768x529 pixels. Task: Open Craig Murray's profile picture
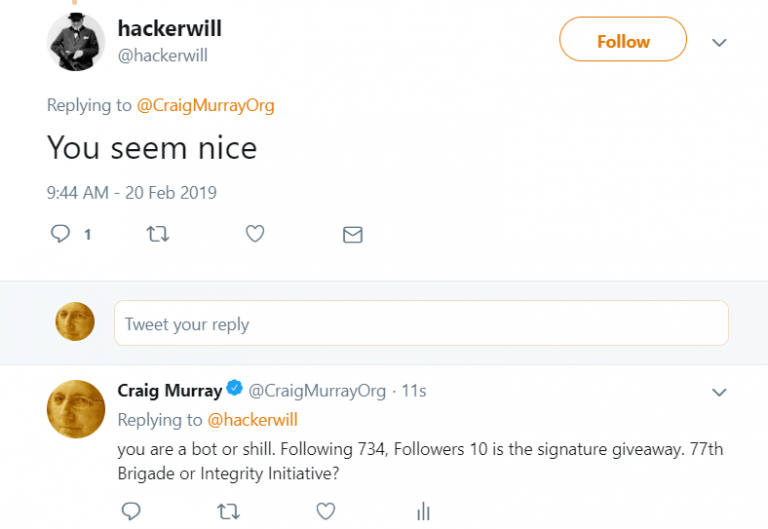point(76,409)
